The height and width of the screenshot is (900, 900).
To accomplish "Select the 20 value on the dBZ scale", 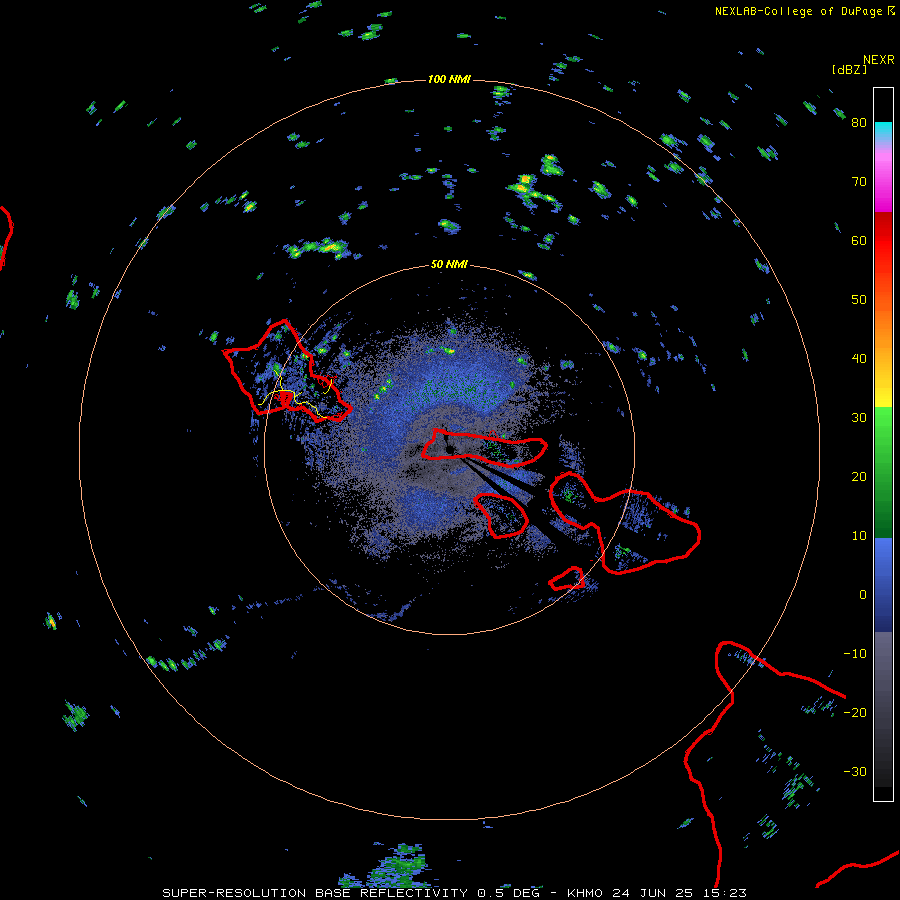I will (859, 477).
